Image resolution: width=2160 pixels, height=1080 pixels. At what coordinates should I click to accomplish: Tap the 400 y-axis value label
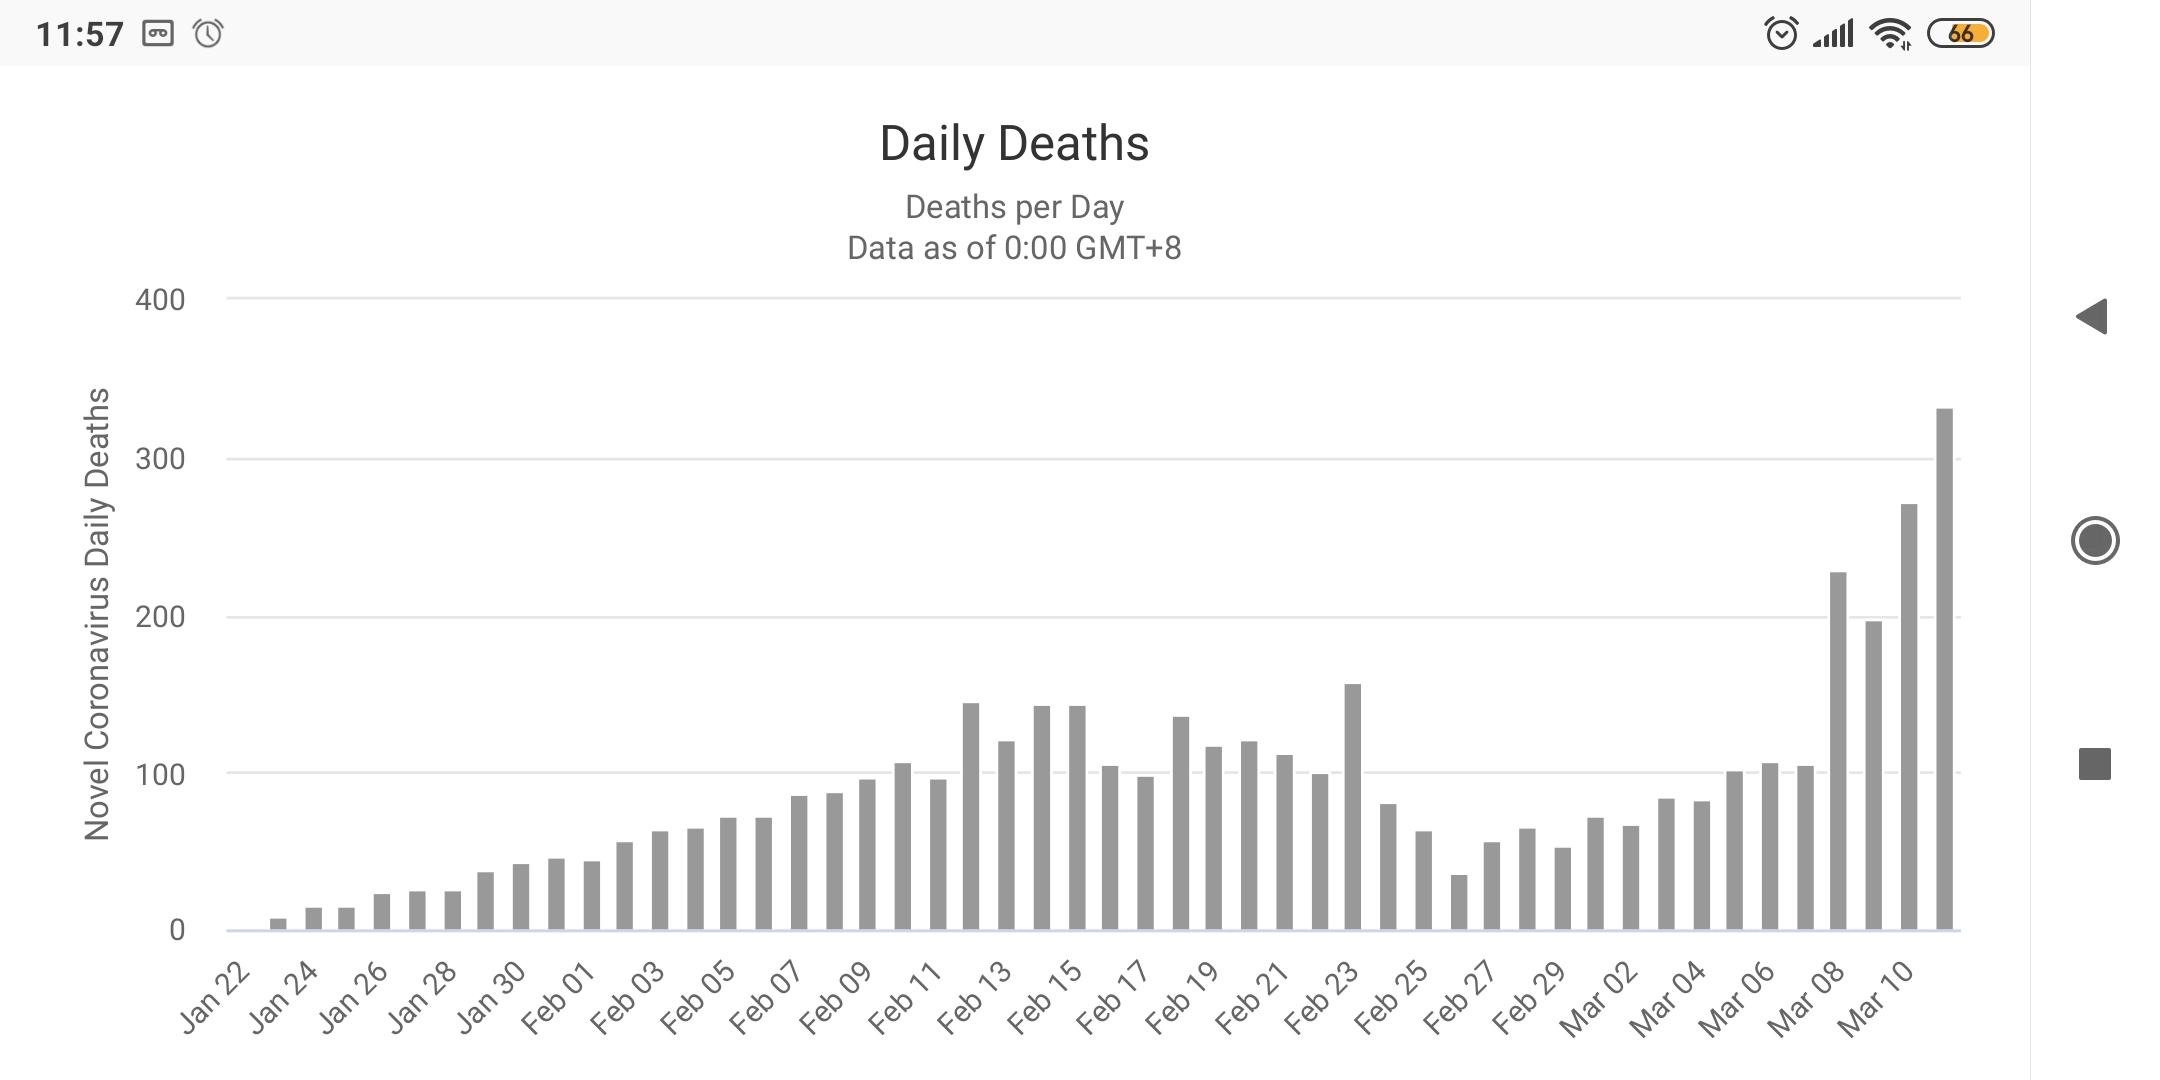(x=160, y=300)
